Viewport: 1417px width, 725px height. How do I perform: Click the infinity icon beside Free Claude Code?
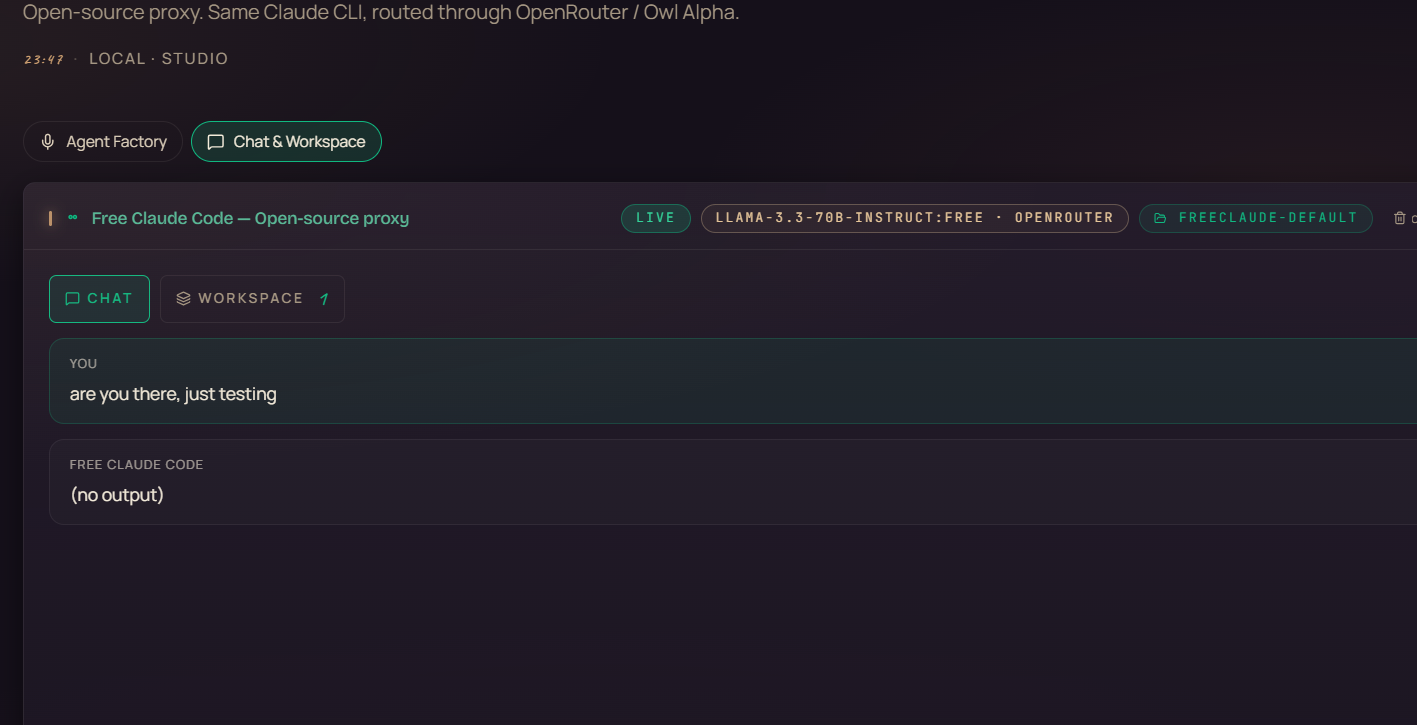coord(73,218)
